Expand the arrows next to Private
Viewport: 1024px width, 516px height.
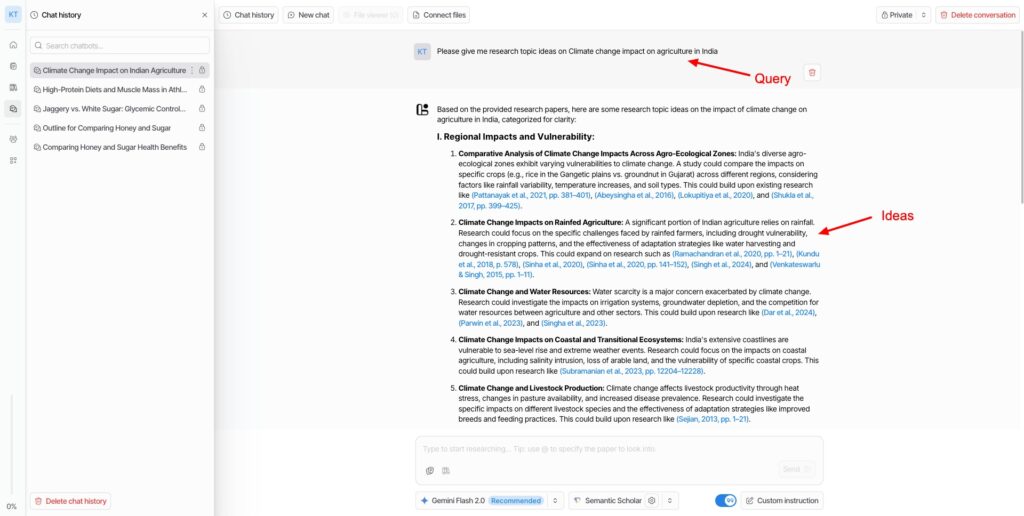click(923, 15)
